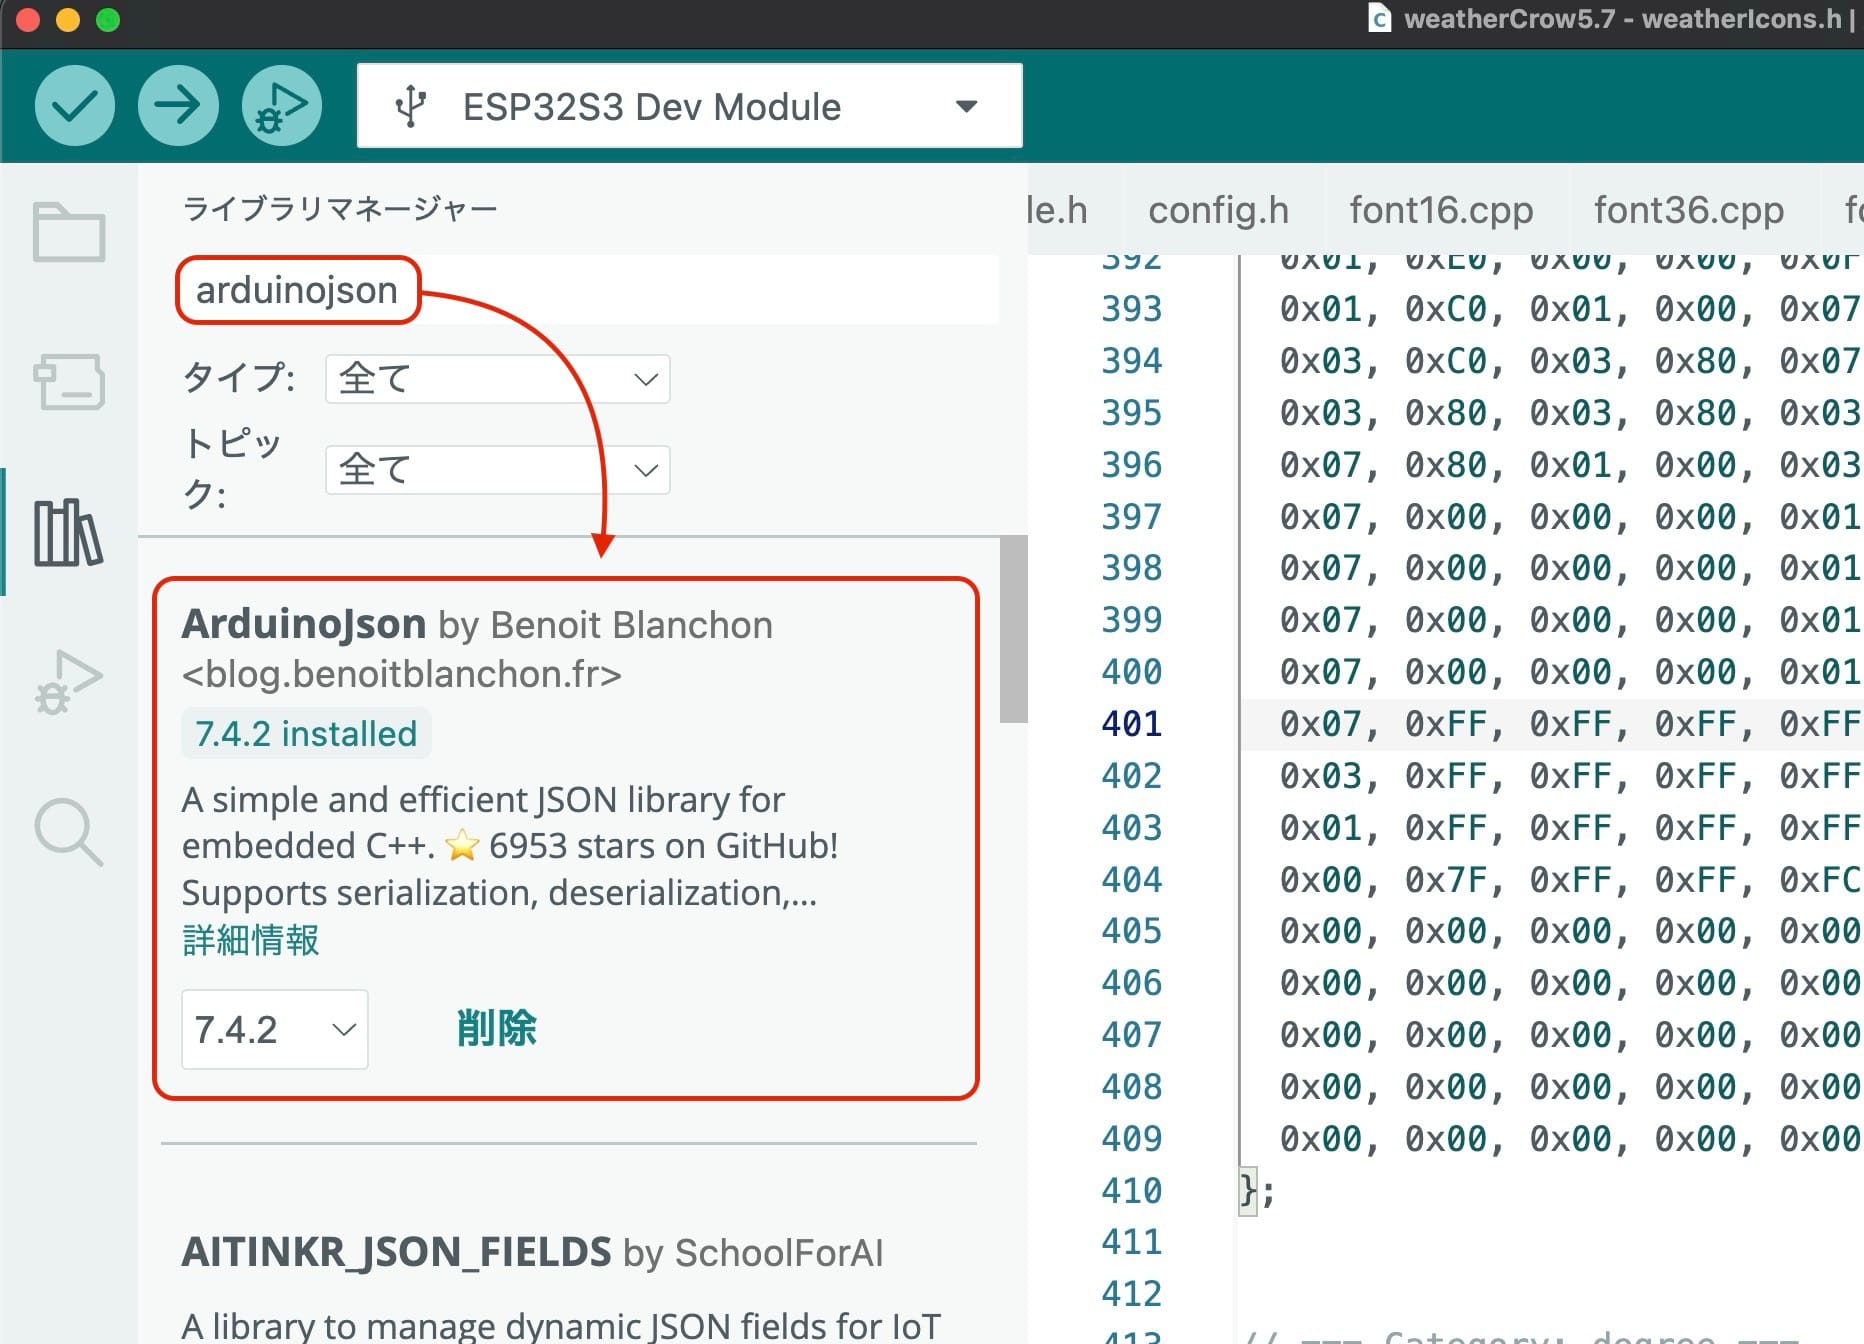Click the ArduinoJson library title
The width and height of the screenshot is (1864, 1344).
pos(304,624)
